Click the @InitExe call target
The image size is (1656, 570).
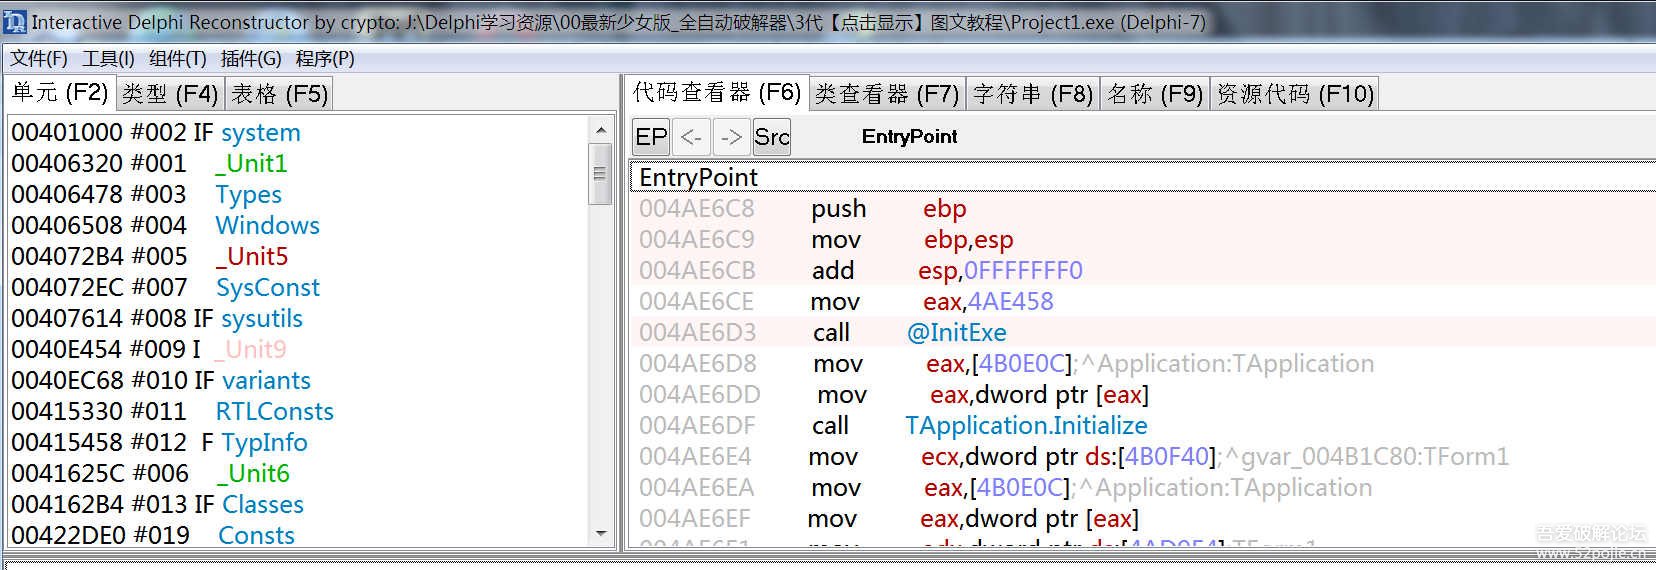click(956, 333)
